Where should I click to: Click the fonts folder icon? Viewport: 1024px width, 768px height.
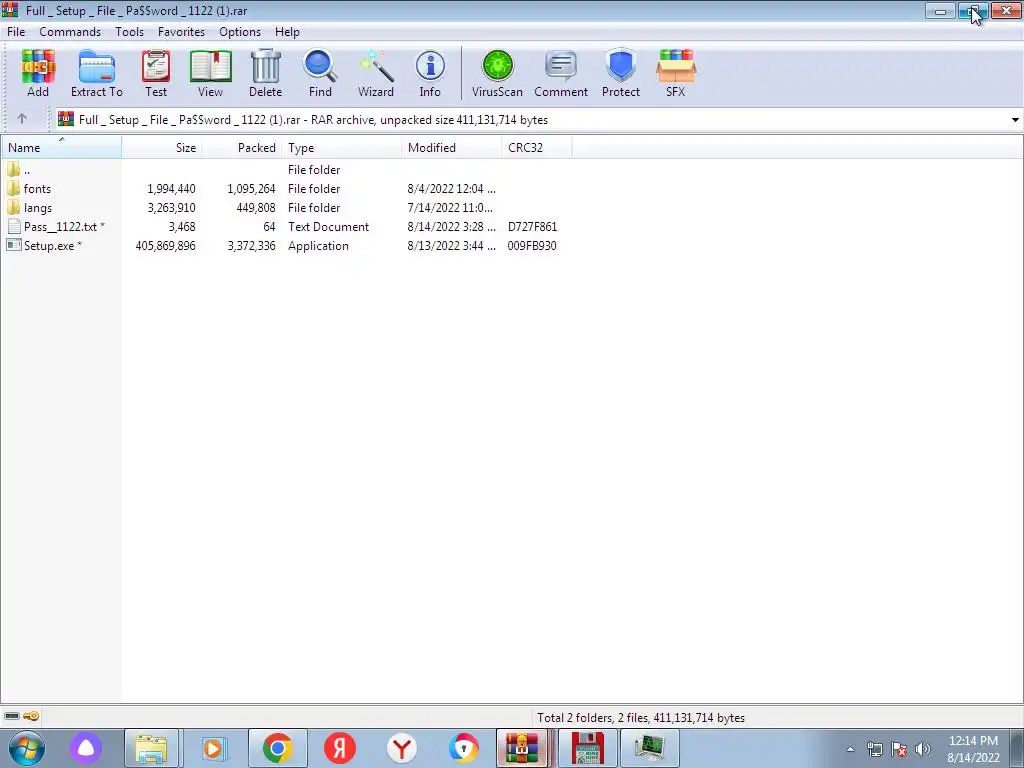tap(13, 189)
